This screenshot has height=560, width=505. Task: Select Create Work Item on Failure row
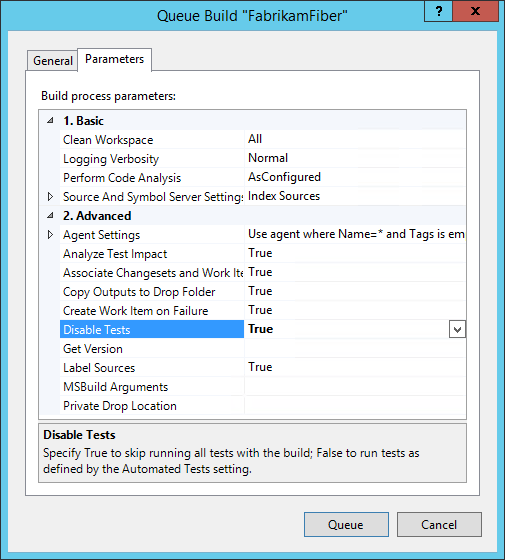click(x=263, y=310)
